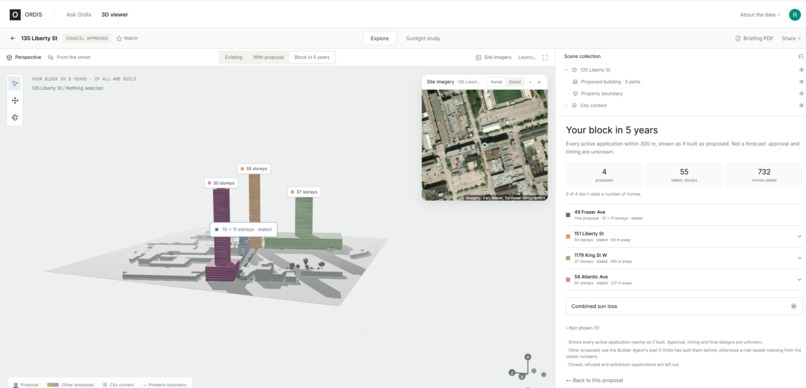This screenshot has height=388, width=806.
Task: Click the Proposed building icon in tree
Action: [575, 82]
